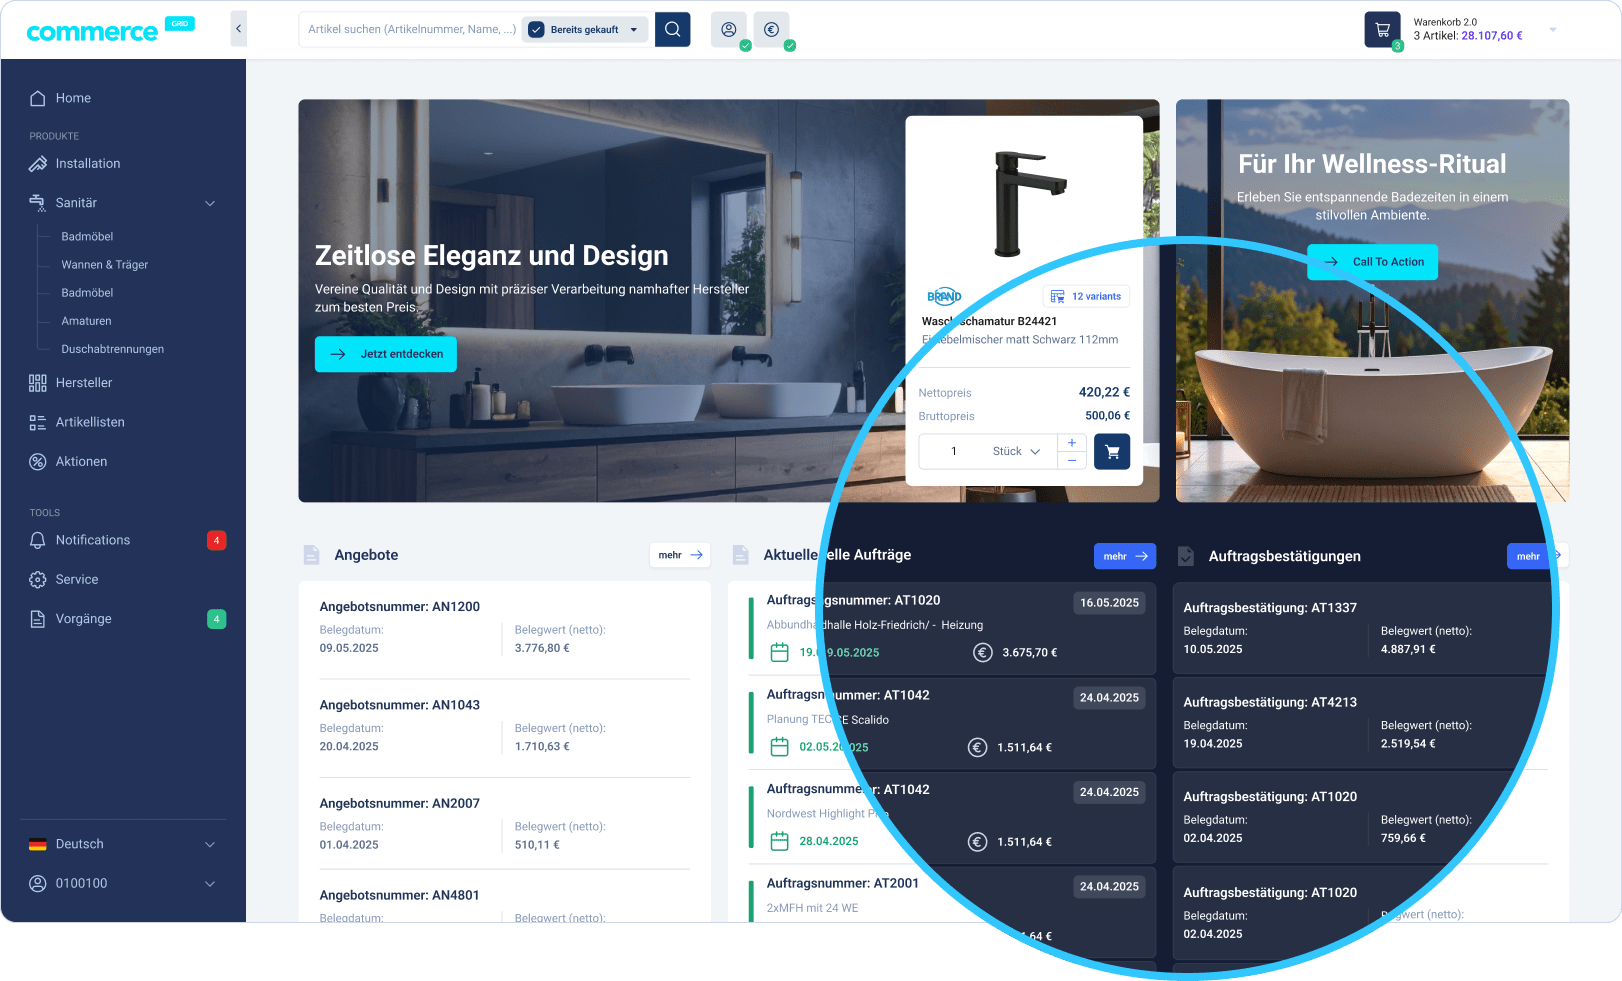Open Wannen & Träger submenu item
Screen dimensions: 1622x981
[x=105, y=265]
